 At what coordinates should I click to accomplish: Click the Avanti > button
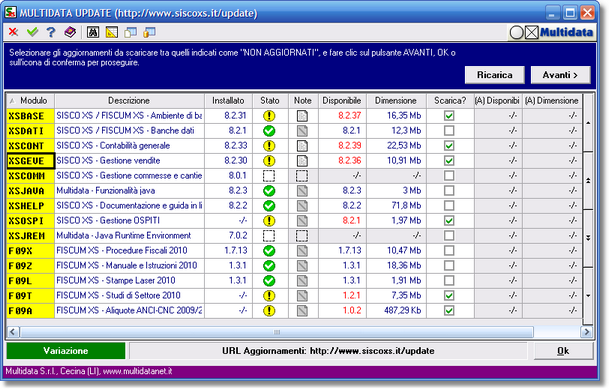(560, 75)
